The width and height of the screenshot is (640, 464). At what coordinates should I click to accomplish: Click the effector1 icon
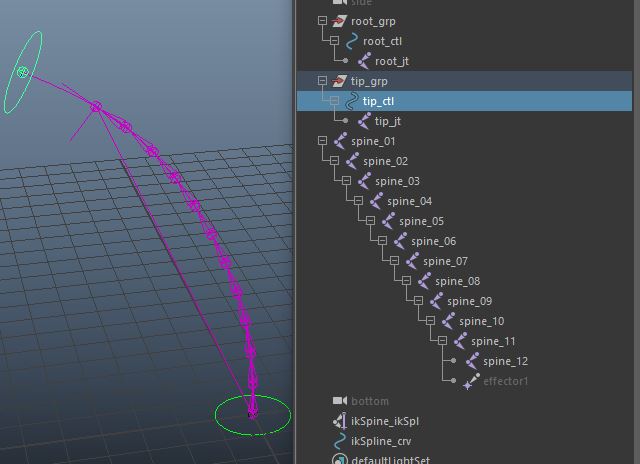point(471,381)
